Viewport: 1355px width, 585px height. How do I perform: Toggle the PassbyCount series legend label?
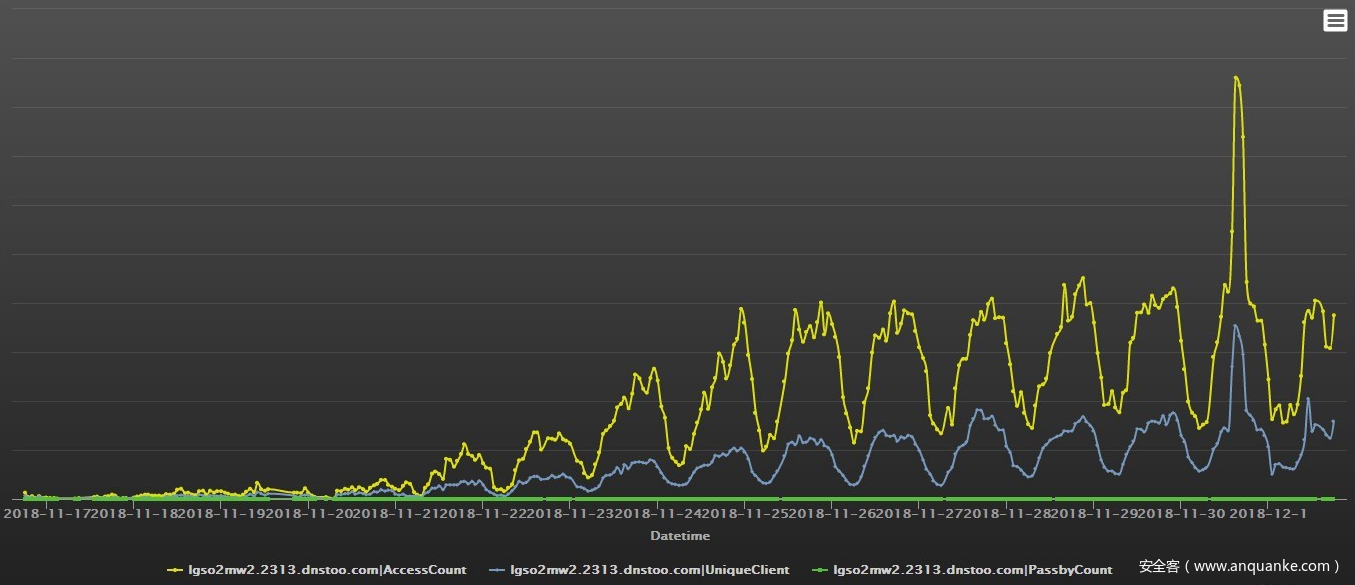972,570
